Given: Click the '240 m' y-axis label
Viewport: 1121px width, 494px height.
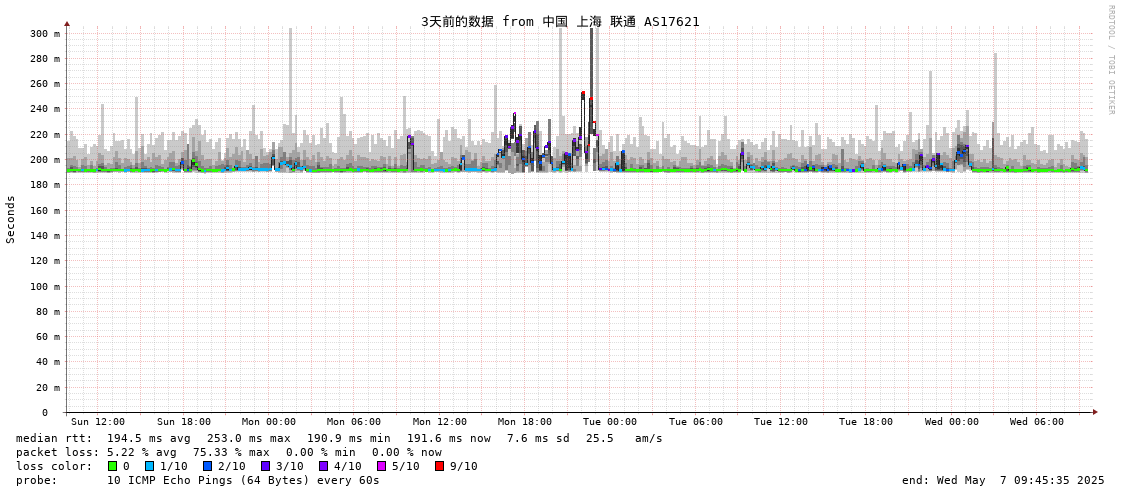Looking at the screenshot, I should pyautogui.click(x=45, y=109).
